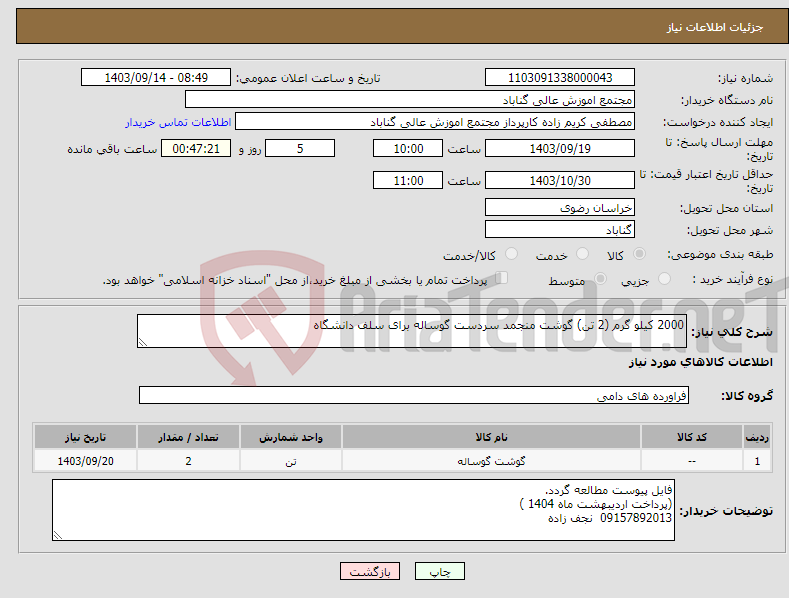The image size is (789, 598).
Task: Select the خدمت radio button
Action: tap(582, 254)
